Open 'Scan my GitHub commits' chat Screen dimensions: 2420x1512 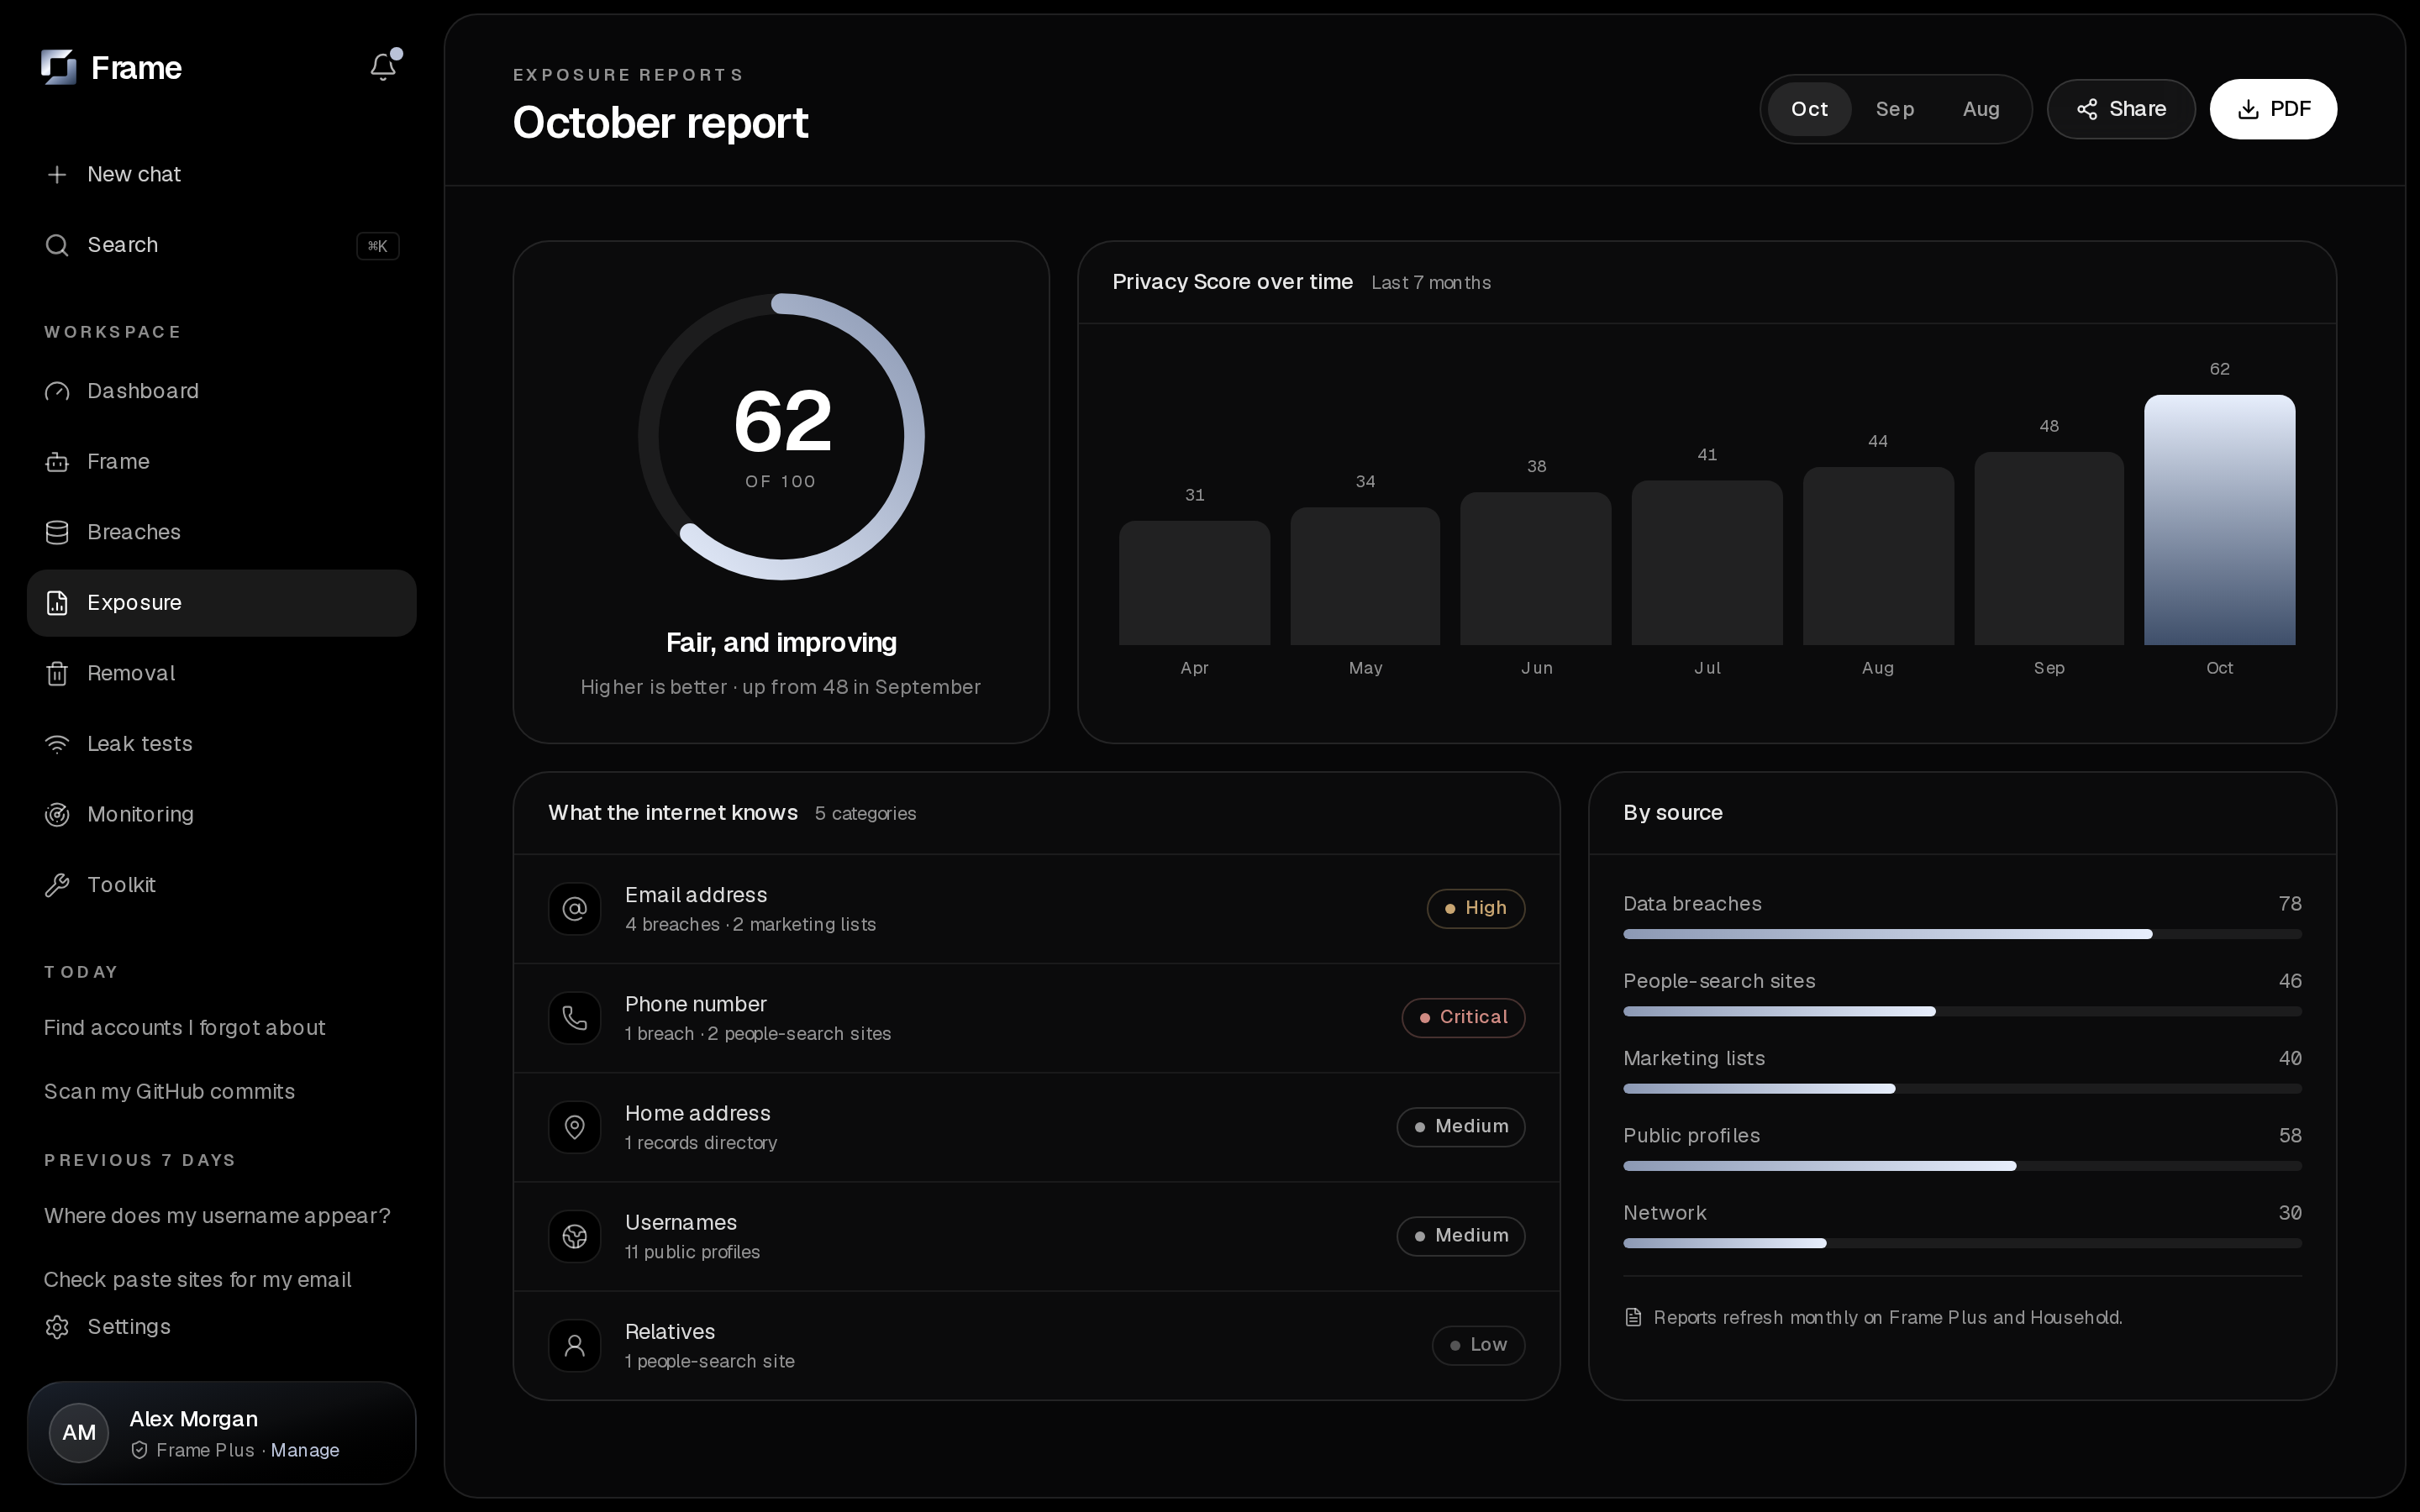(169, 1092)
